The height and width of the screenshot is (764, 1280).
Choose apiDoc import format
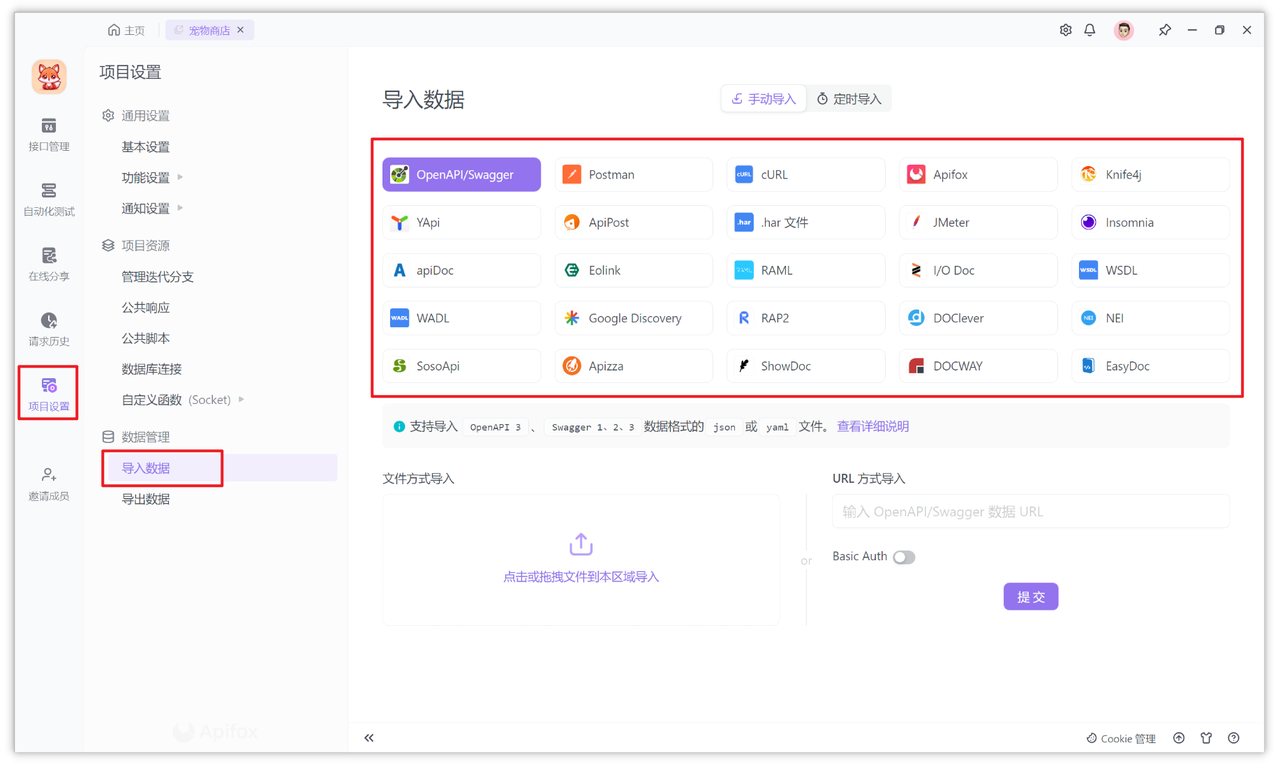(x=461, y=270)
